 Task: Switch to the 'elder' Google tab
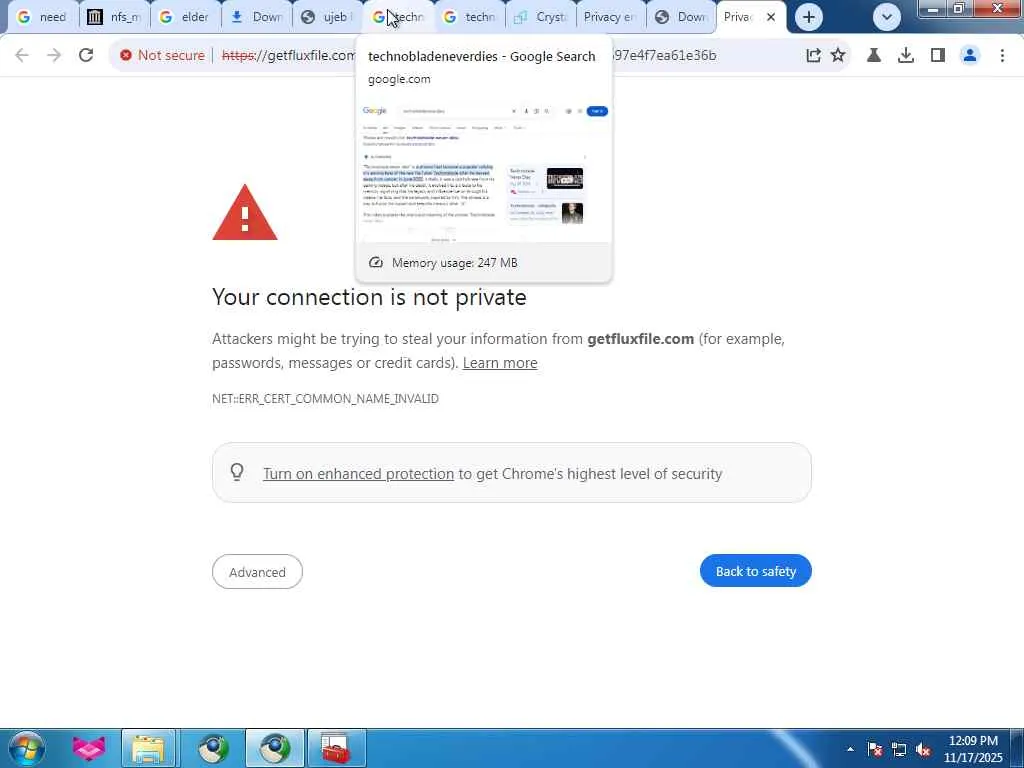pos(185,17)
